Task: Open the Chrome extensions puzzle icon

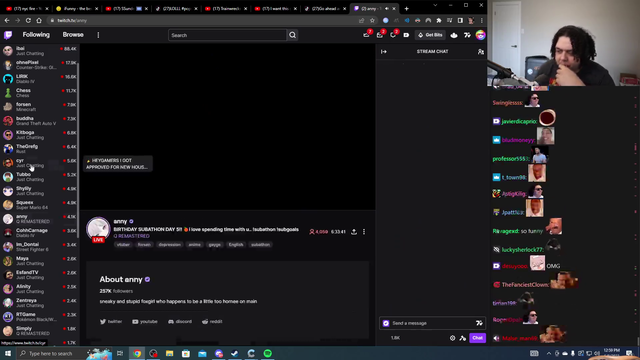Action: click(439, 20)
